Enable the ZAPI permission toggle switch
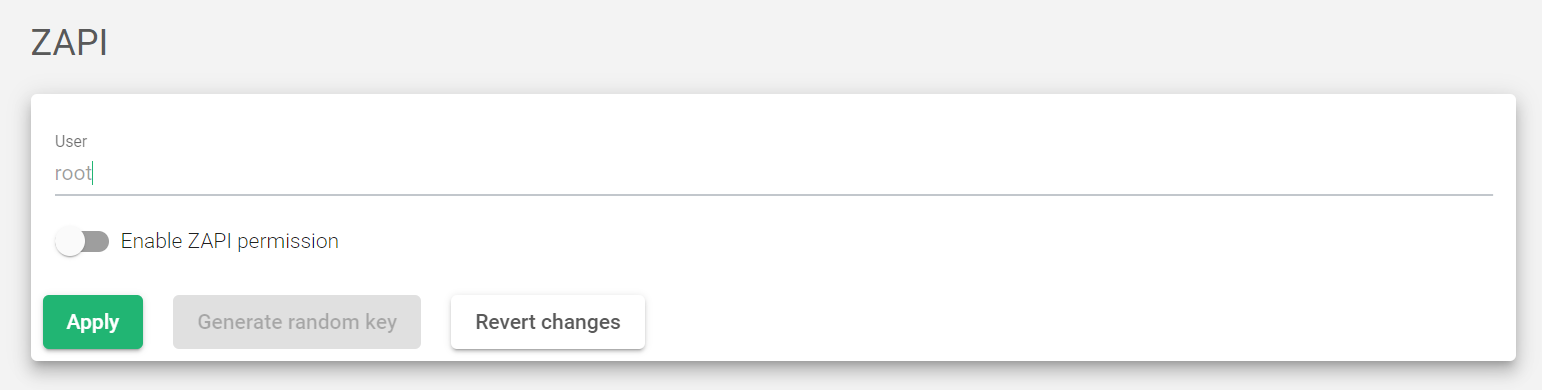Viewport: 1542px width, 390px height. pyautogui.click(x=82, y=241)
